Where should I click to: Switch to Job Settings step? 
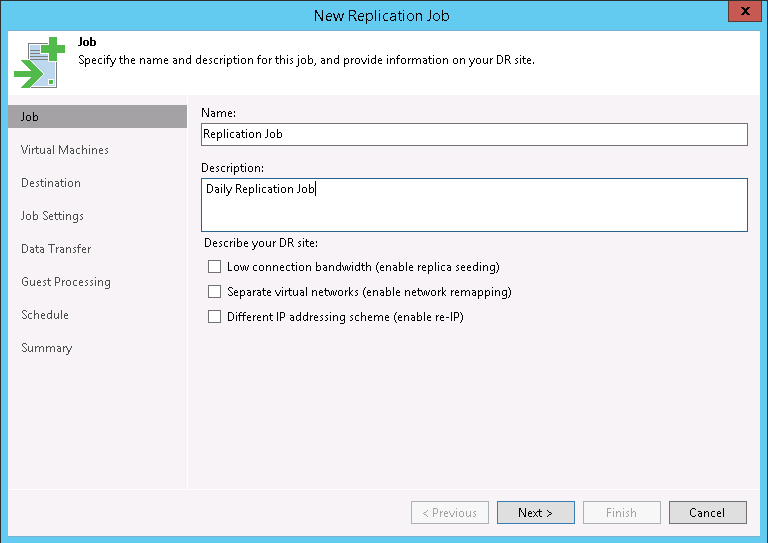[x=53, y=216]
